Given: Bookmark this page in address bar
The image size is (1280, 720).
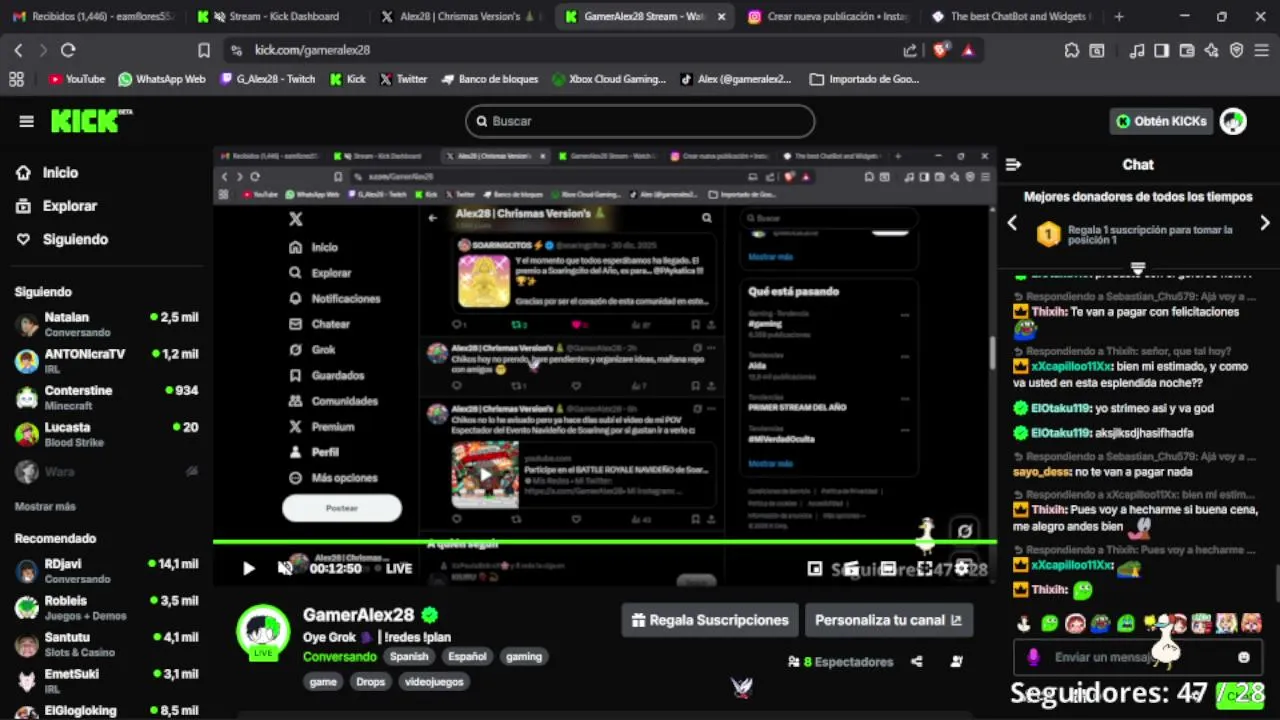Looking at the screenshot, I should coord(204,50).
